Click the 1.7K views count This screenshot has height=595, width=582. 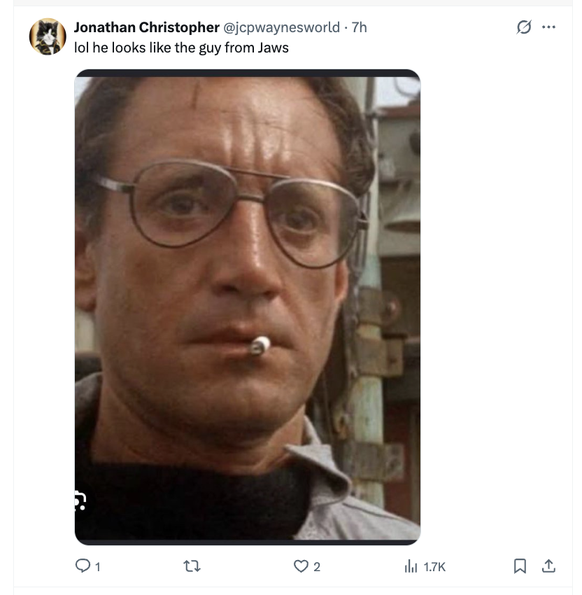434,567
